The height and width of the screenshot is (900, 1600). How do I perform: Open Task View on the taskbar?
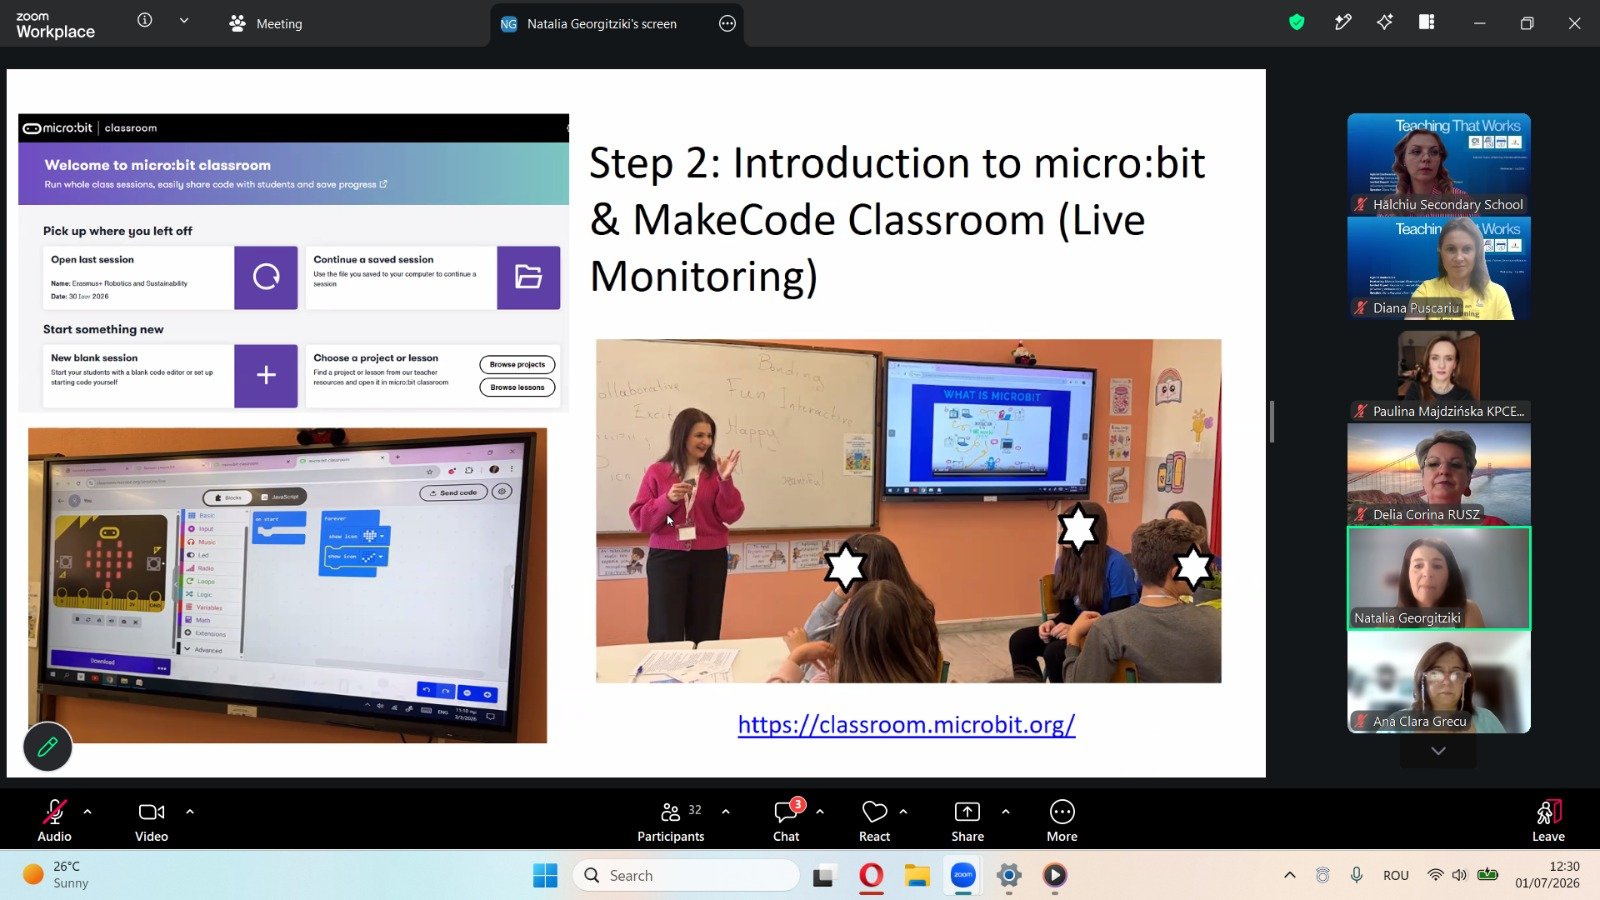point(824,876)
